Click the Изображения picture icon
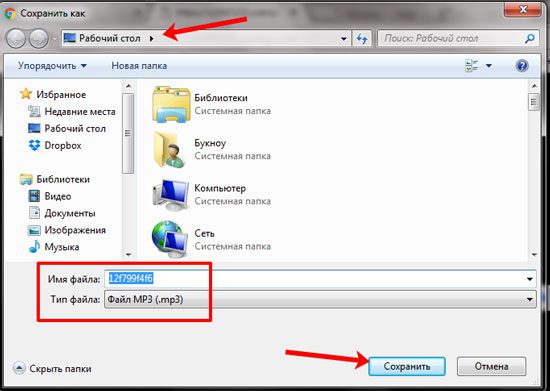 [34, 230]
